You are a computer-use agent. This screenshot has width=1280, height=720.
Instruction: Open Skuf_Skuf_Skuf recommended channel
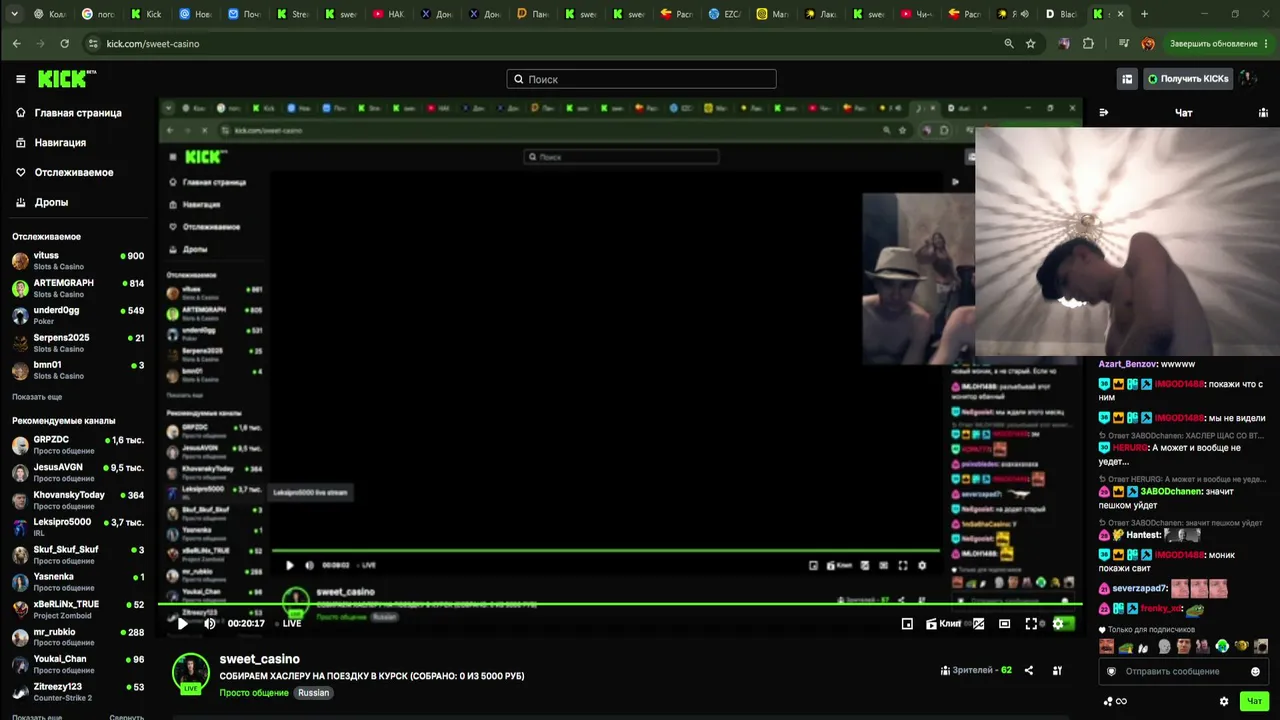click(x=78, y=554)
